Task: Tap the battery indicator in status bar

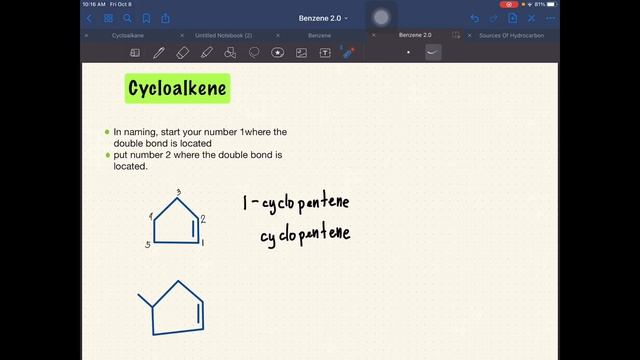Action: coord(551,4)
